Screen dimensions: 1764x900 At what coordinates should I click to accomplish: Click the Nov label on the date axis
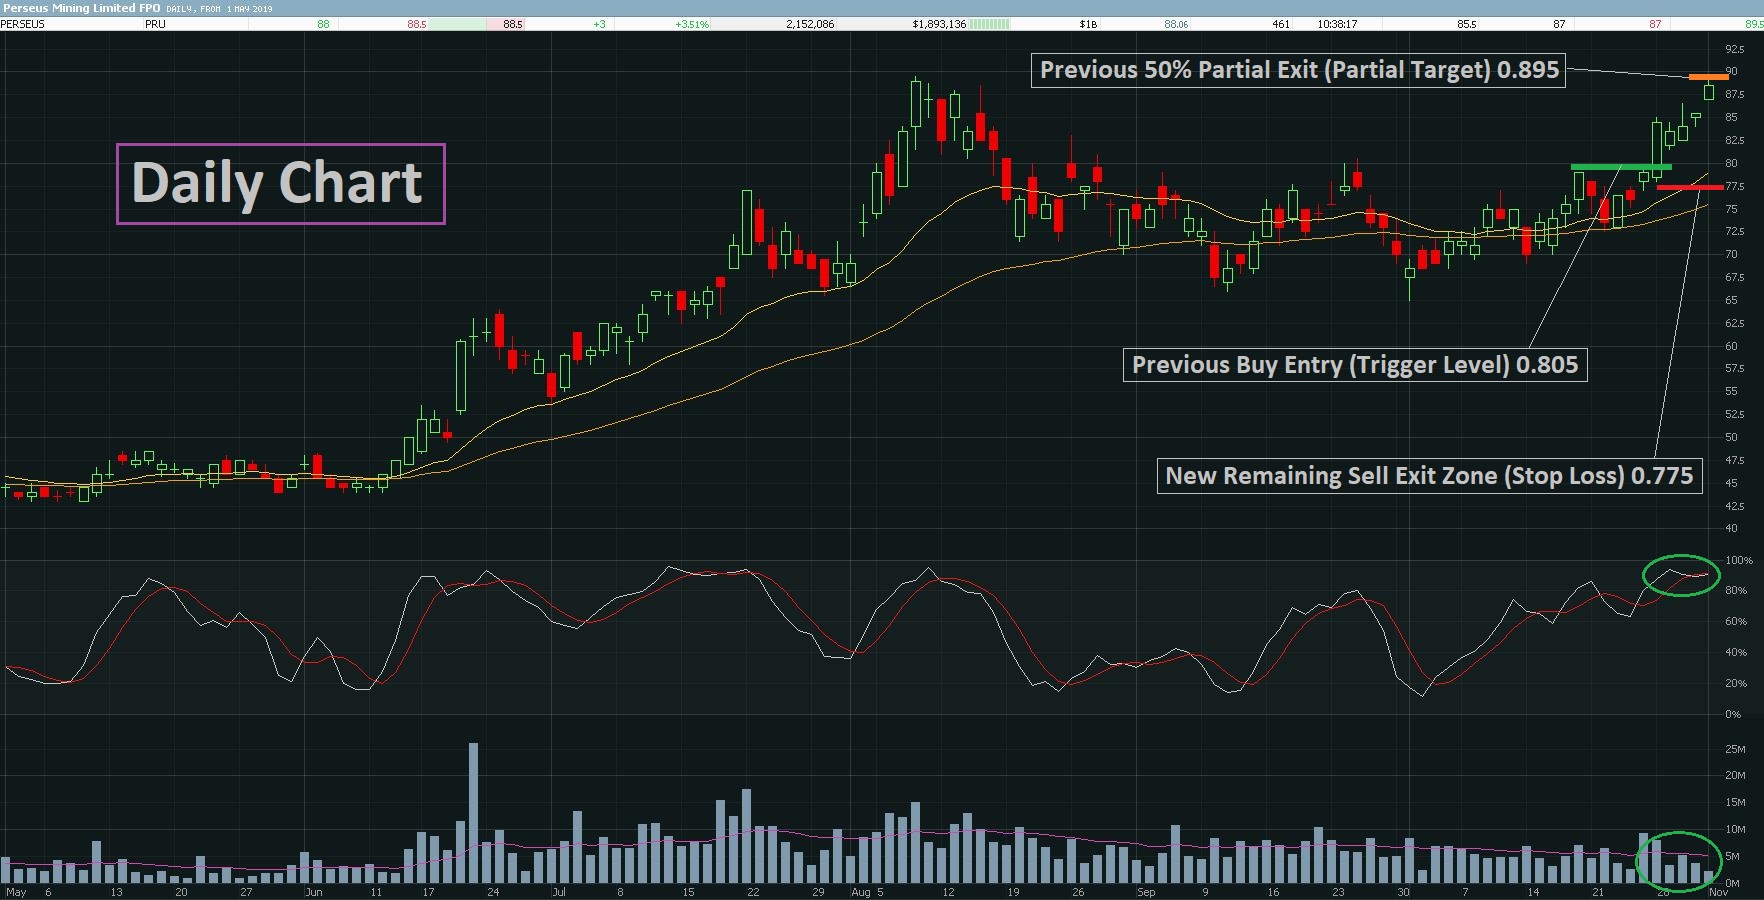click(x=1718, y=892)
